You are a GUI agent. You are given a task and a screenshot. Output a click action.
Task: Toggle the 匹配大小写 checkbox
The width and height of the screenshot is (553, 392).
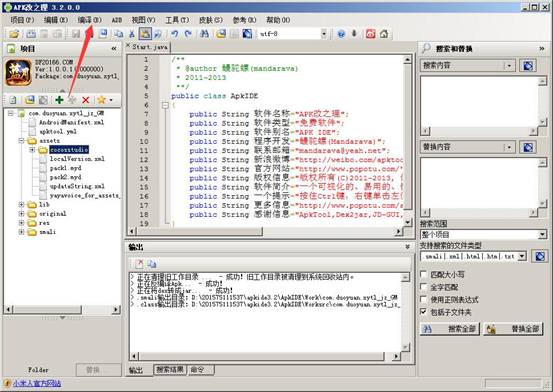tap(424, 274)
